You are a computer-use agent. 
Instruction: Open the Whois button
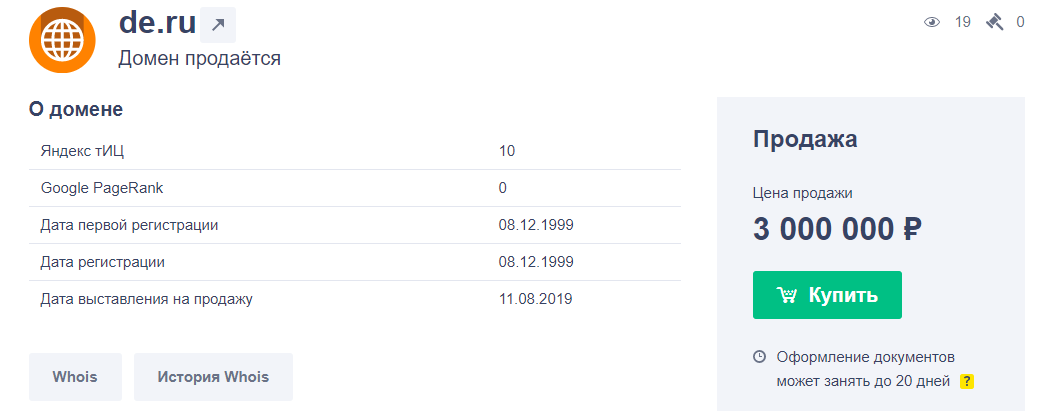[75, 377]
